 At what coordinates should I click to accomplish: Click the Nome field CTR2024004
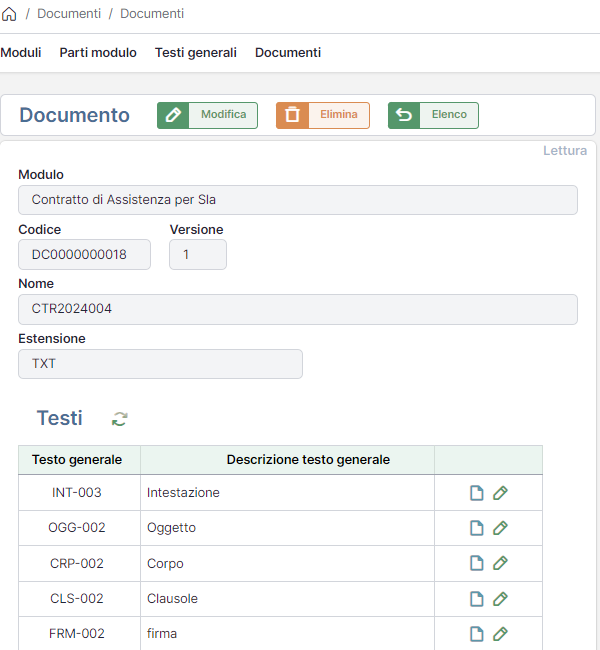[x=298, y=309]
